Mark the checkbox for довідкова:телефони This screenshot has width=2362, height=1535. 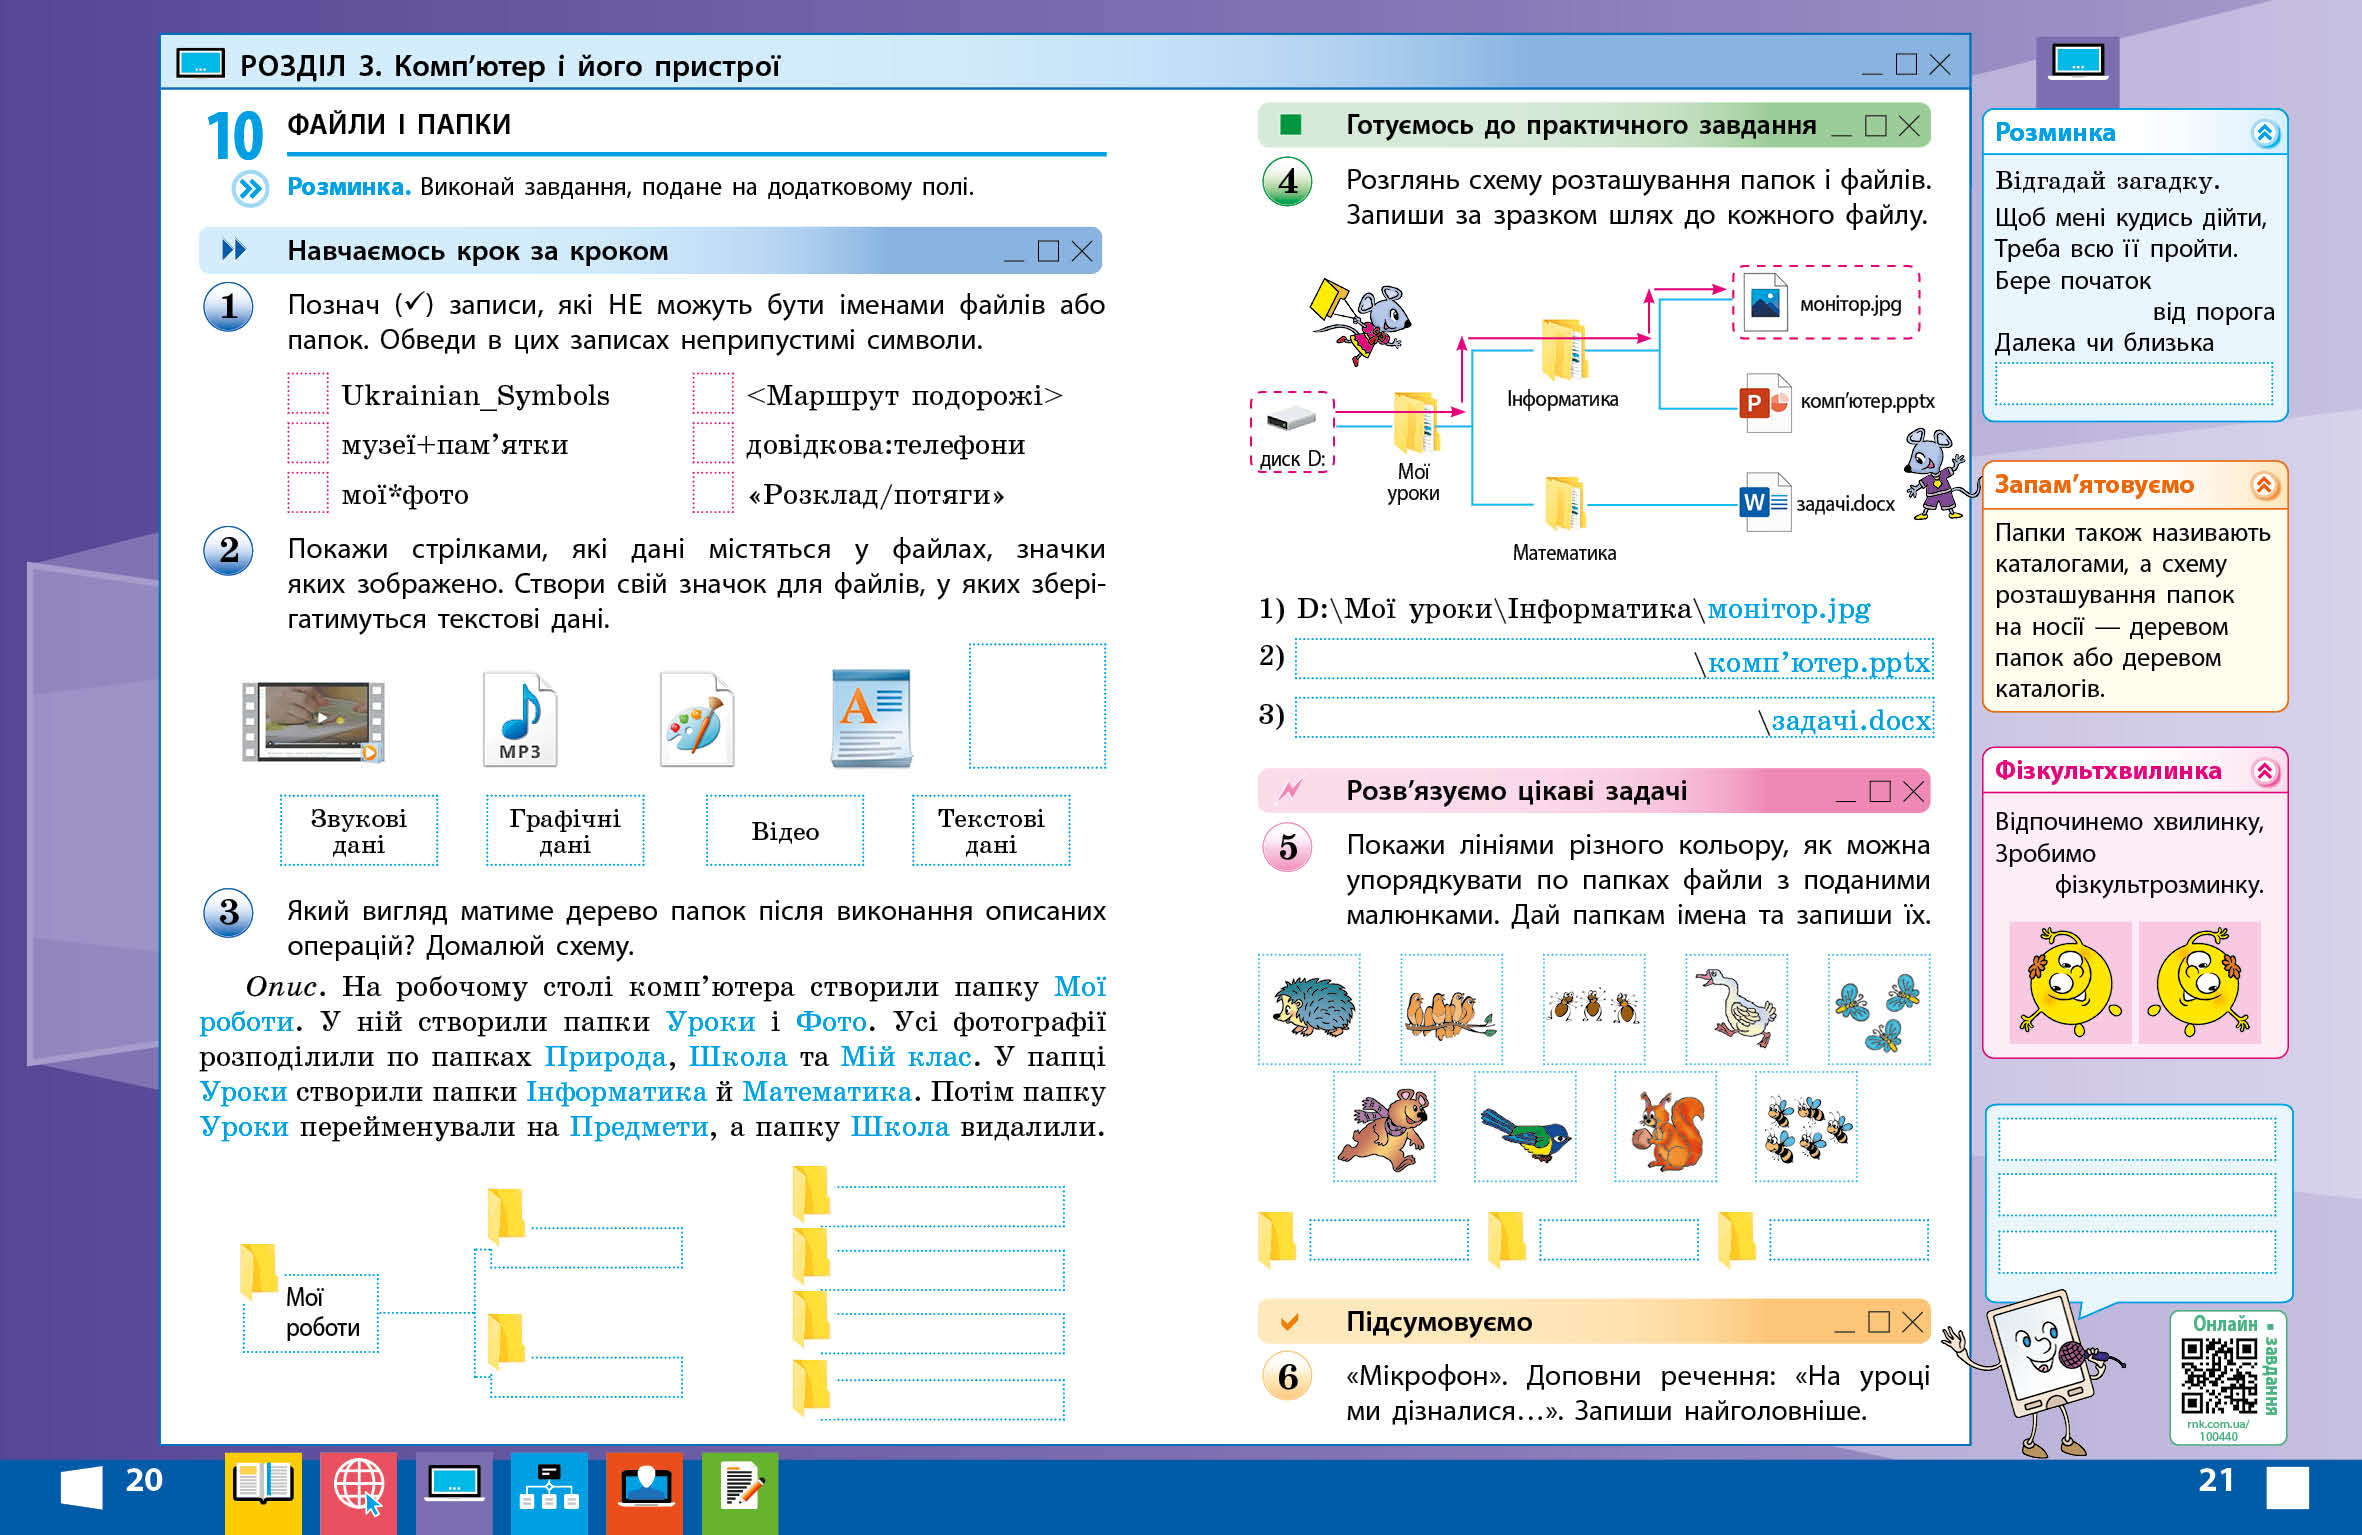click(712, 443)
